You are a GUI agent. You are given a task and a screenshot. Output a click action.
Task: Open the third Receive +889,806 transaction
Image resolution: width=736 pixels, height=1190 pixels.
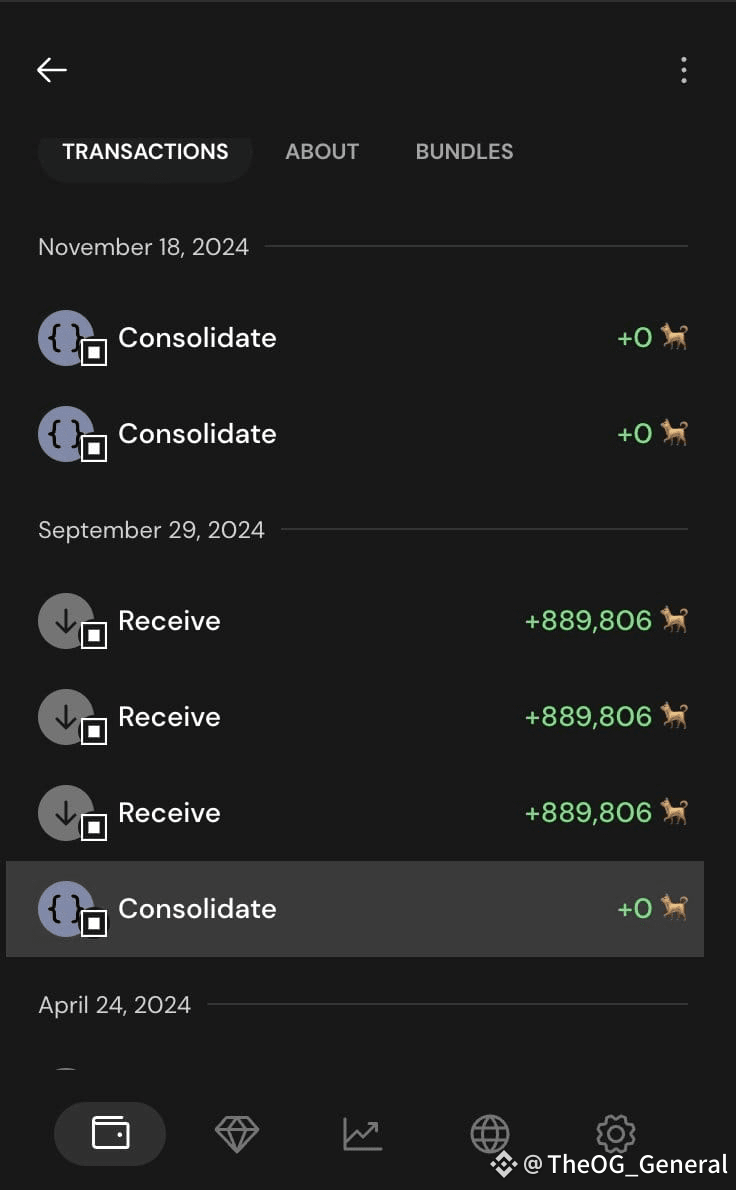pos(363,813)
